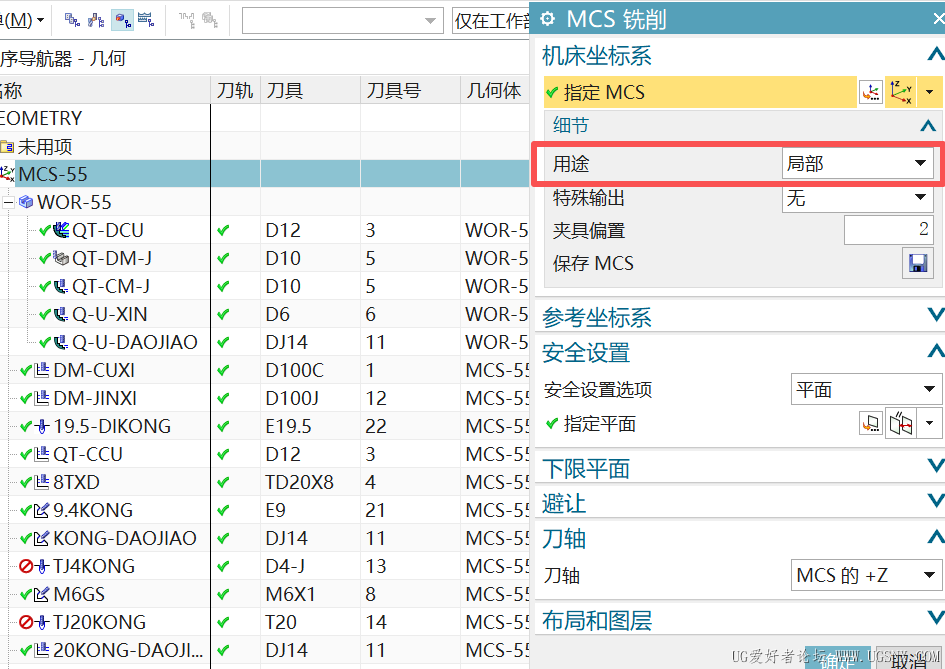Select the DM-JINXI operation row
The width and height of the screenshot is (945, 669).
point(264,398)
